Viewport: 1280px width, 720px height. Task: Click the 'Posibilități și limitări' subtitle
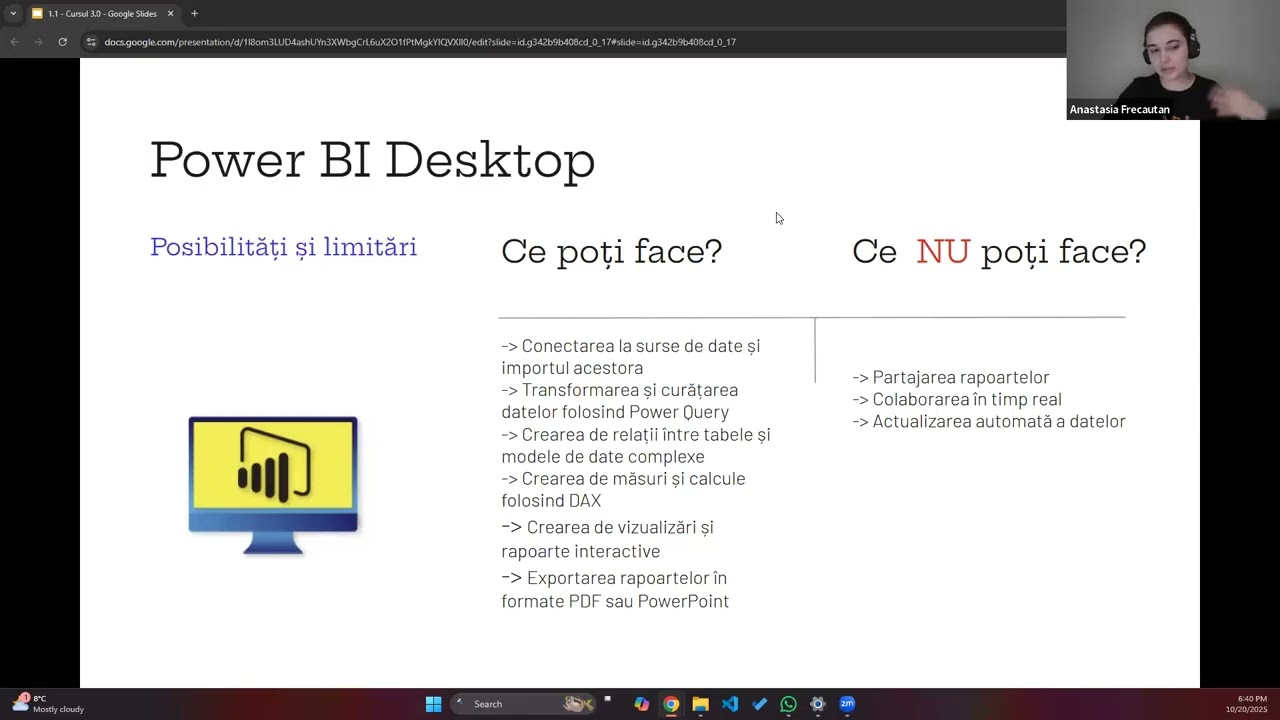coord(283,247)
